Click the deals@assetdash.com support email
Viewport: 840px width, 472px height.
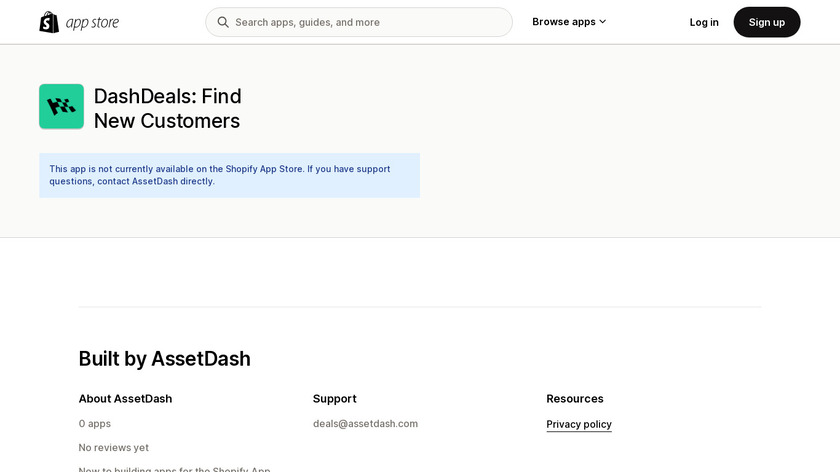(365, 424)
